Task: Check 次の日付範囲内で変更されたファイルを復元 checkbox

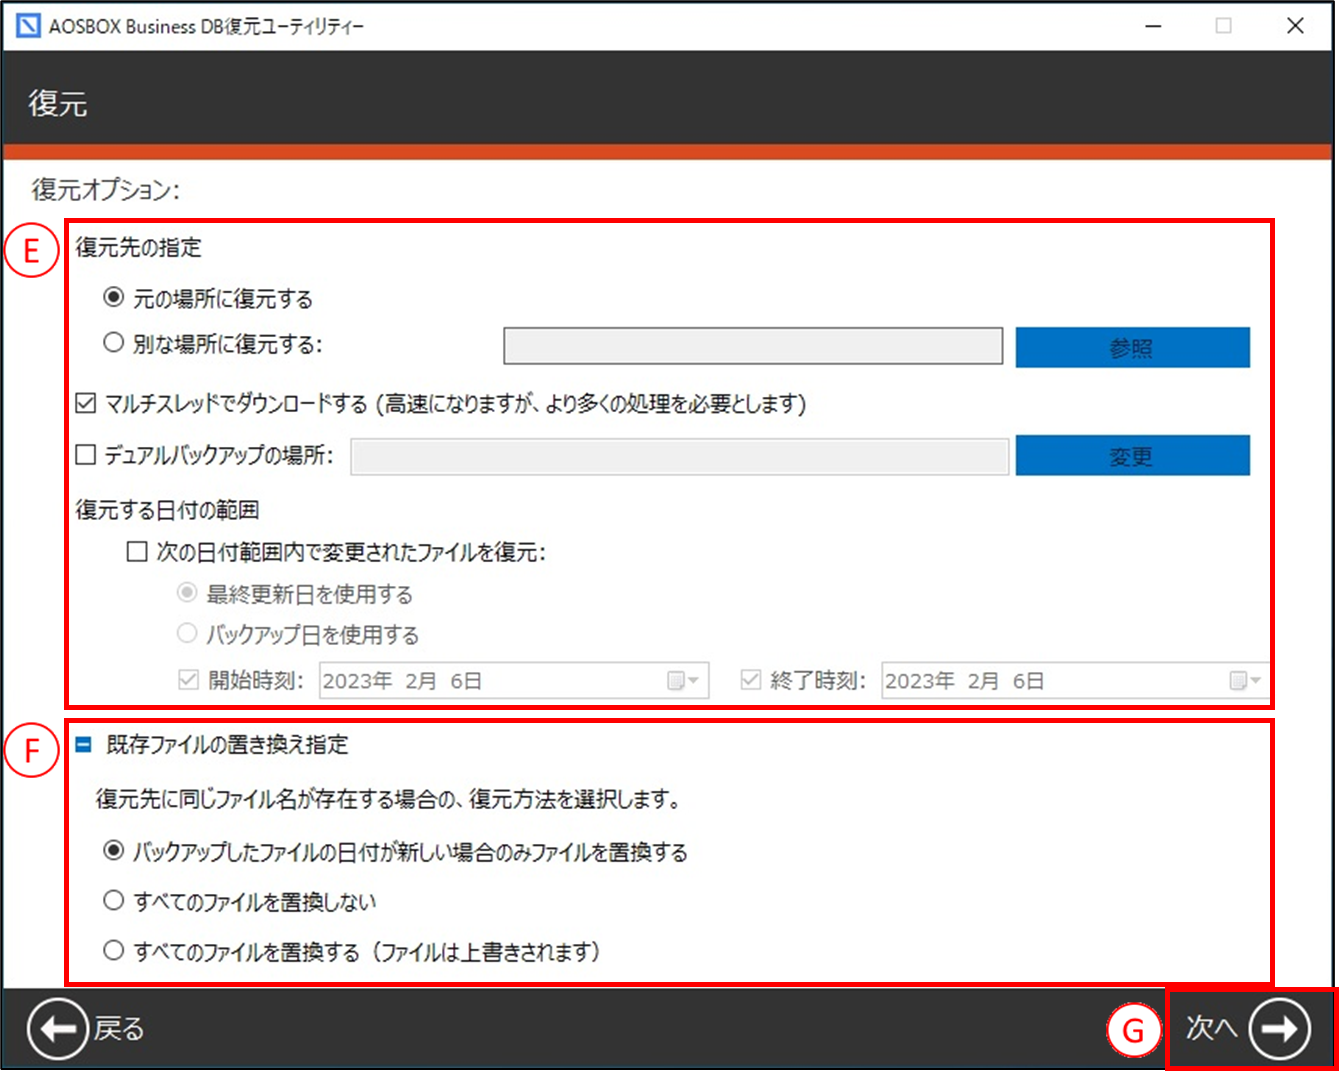Action: (x=137, y=551)
